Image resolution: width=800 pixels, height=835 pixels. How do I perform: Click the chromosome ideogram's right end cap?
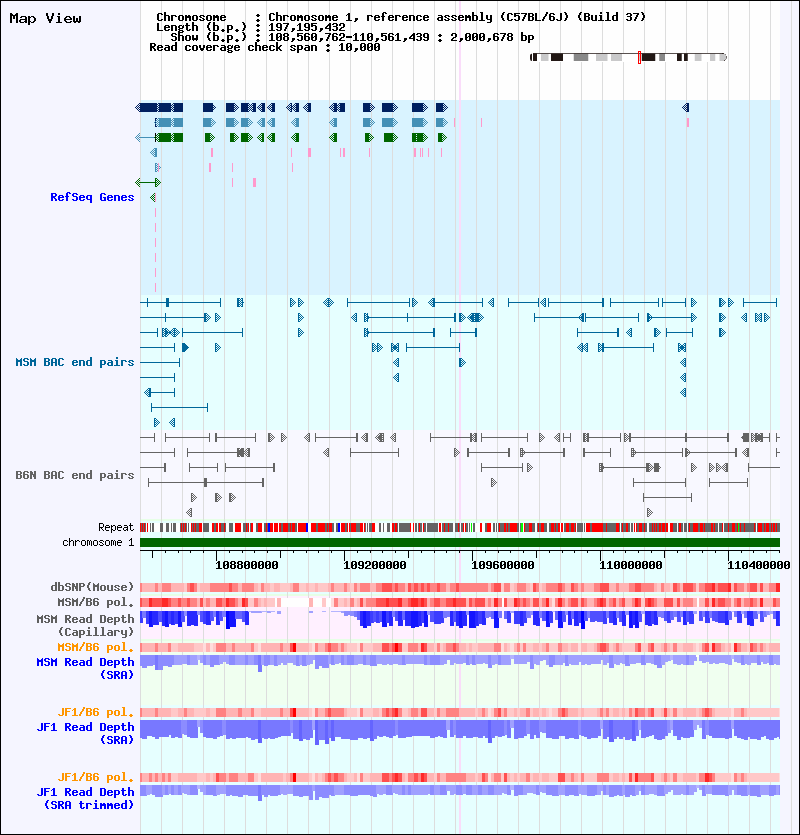coord(724,58)
